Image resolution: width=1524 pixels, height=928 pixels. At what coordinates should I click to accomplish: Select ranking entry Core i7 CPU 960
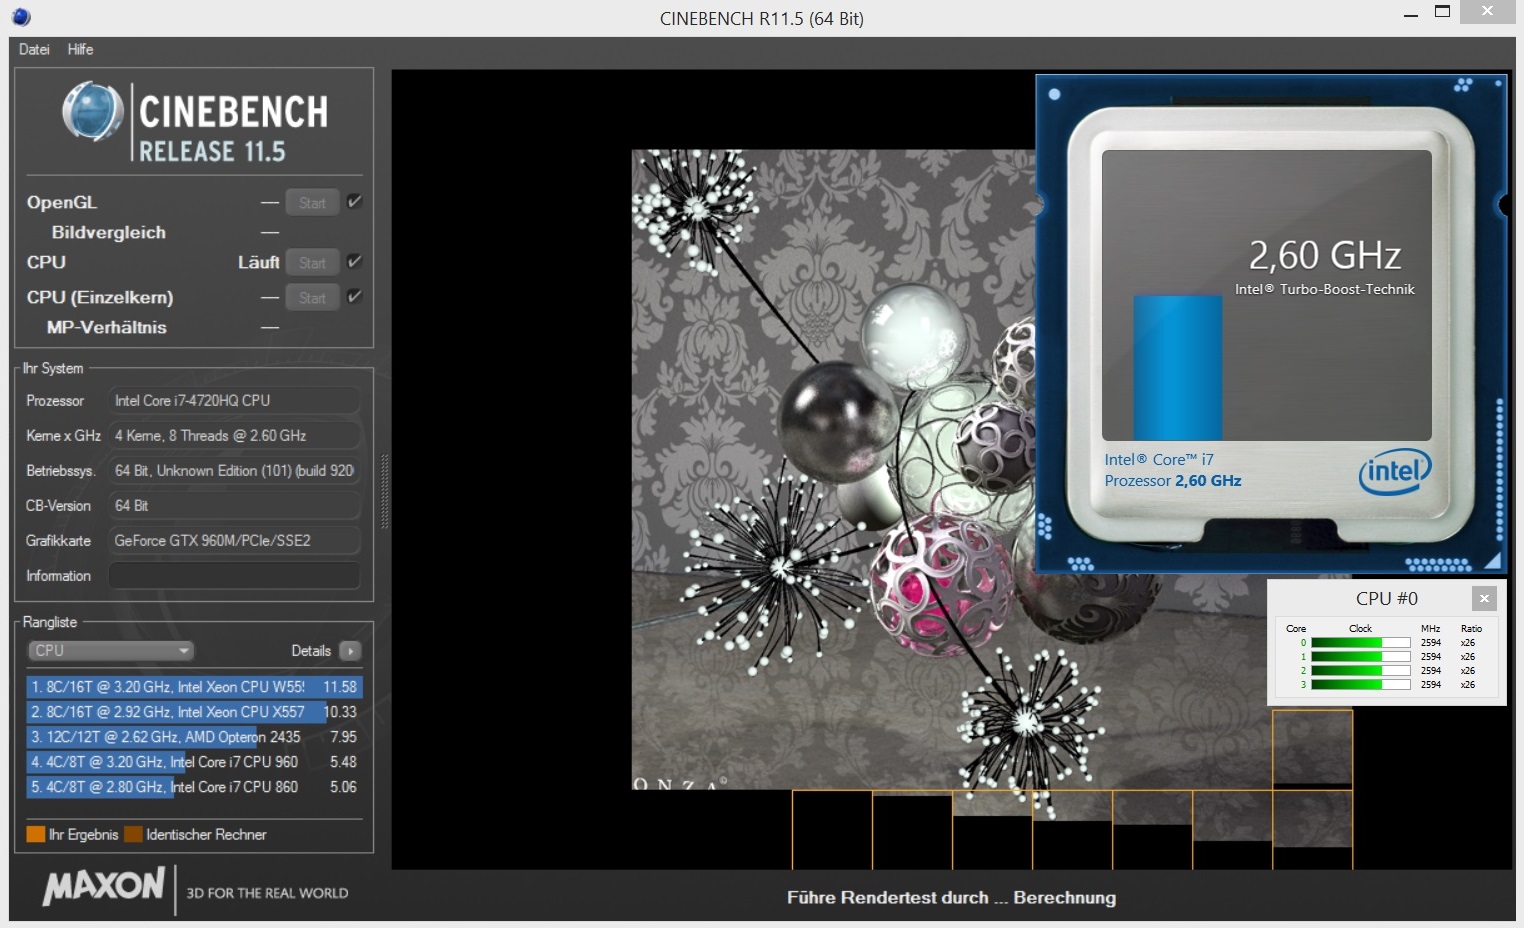tap(194, 762)
